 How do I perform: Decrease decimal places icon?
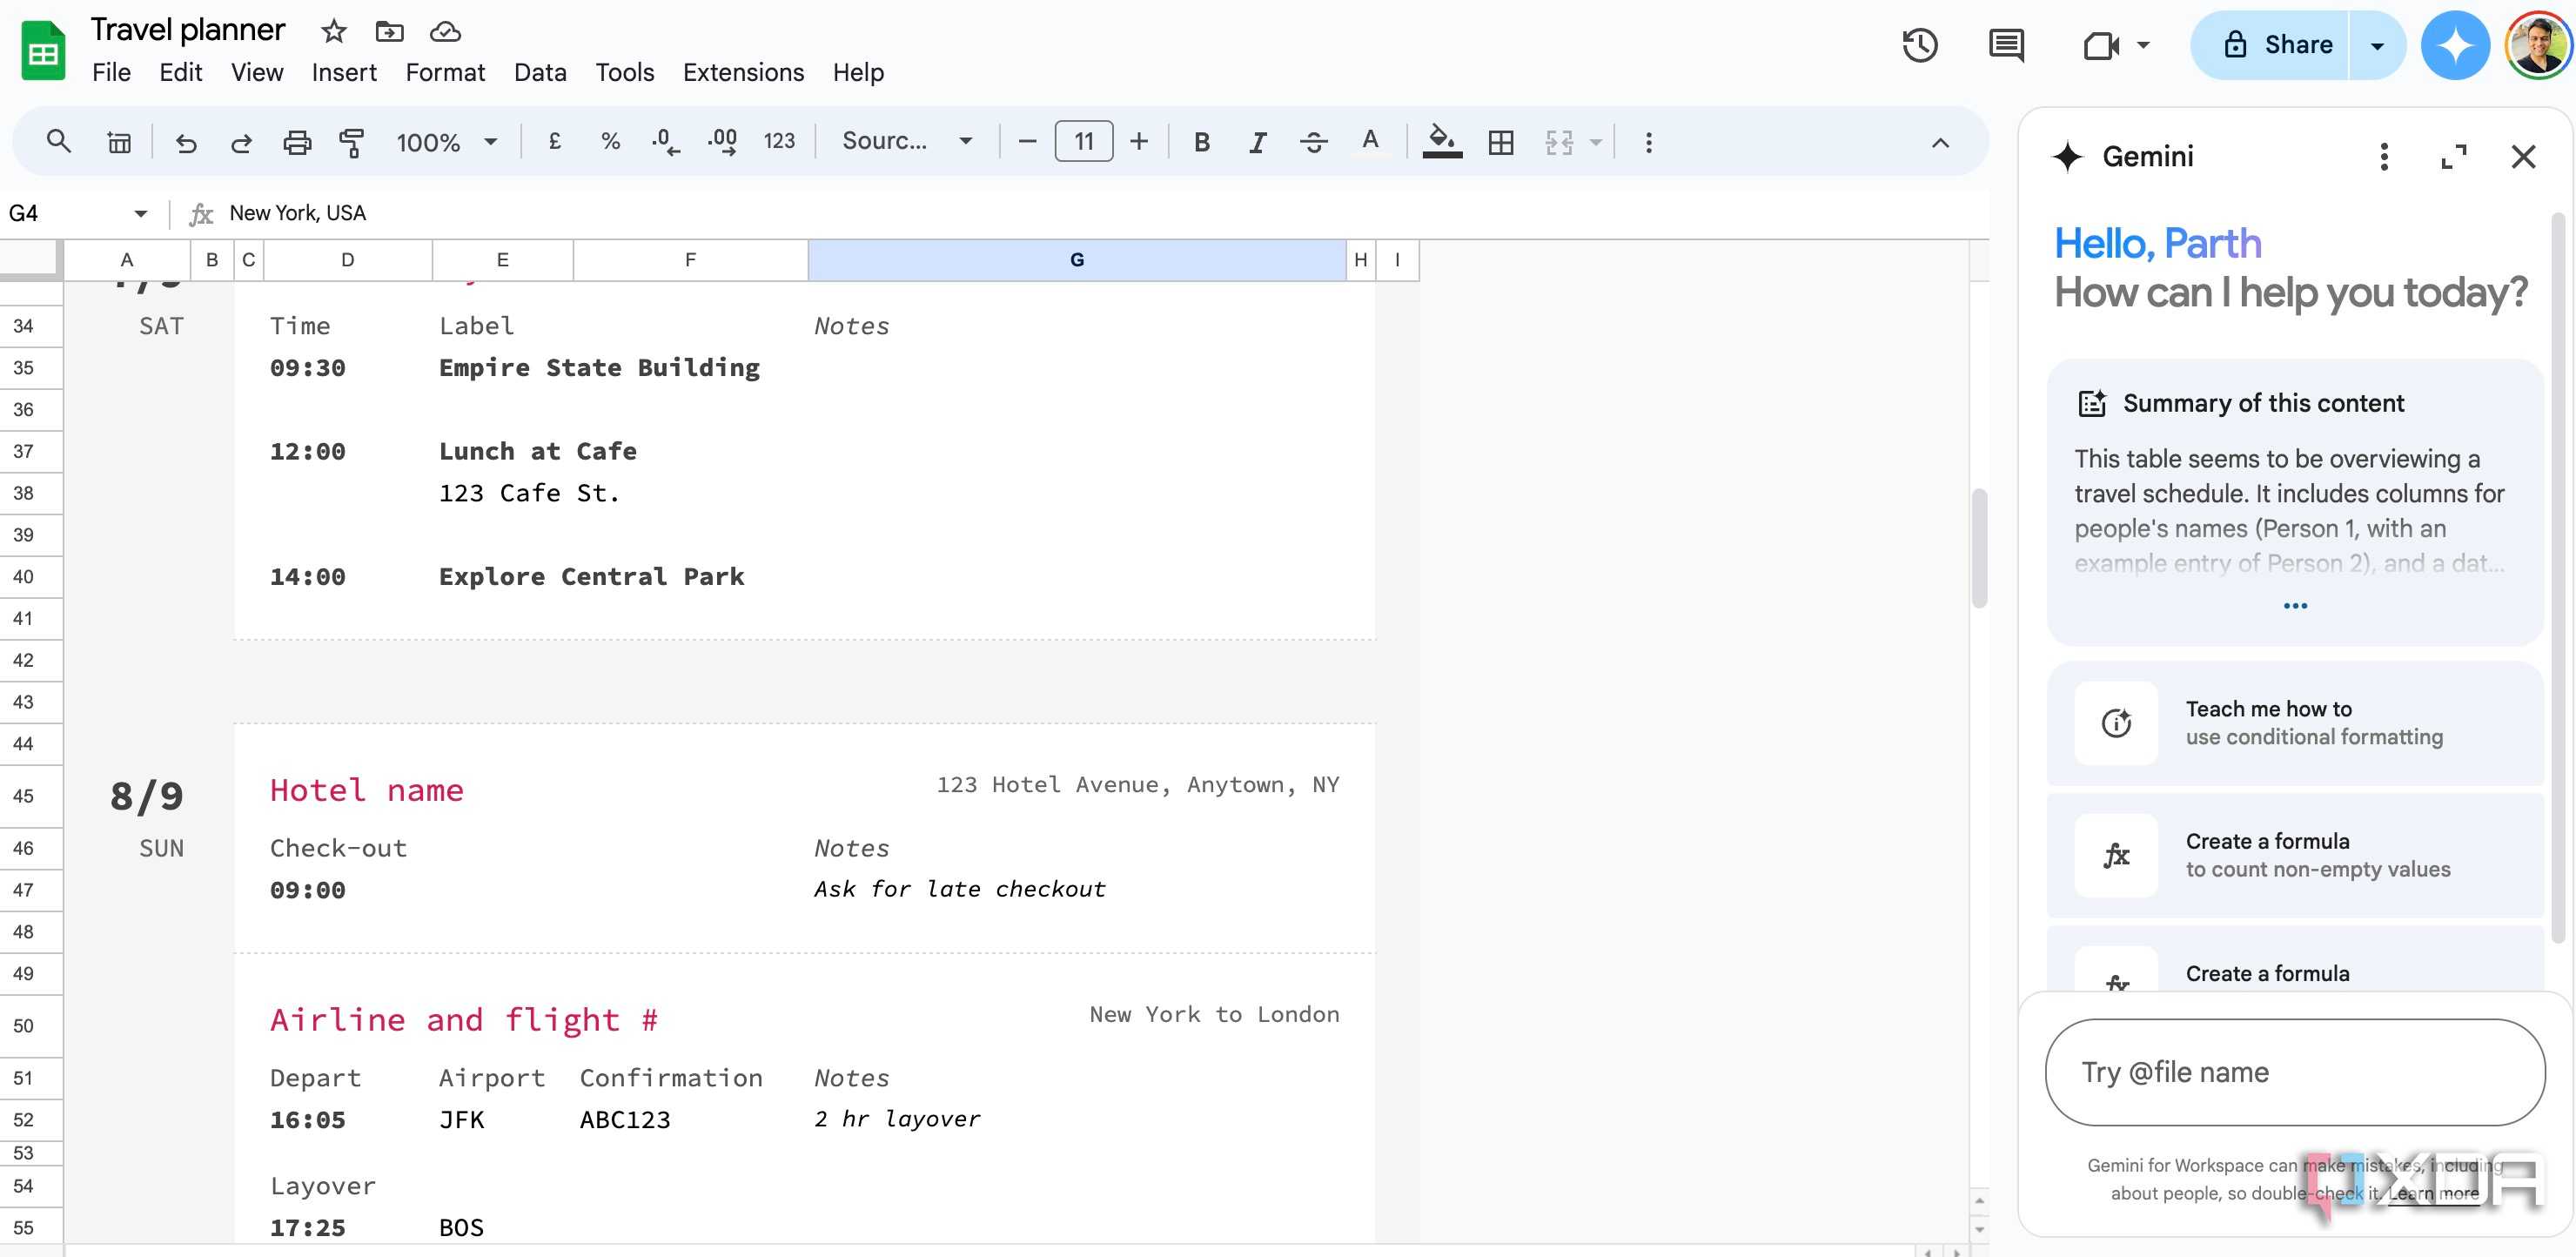pyautogui.click(x=666, y=142)
